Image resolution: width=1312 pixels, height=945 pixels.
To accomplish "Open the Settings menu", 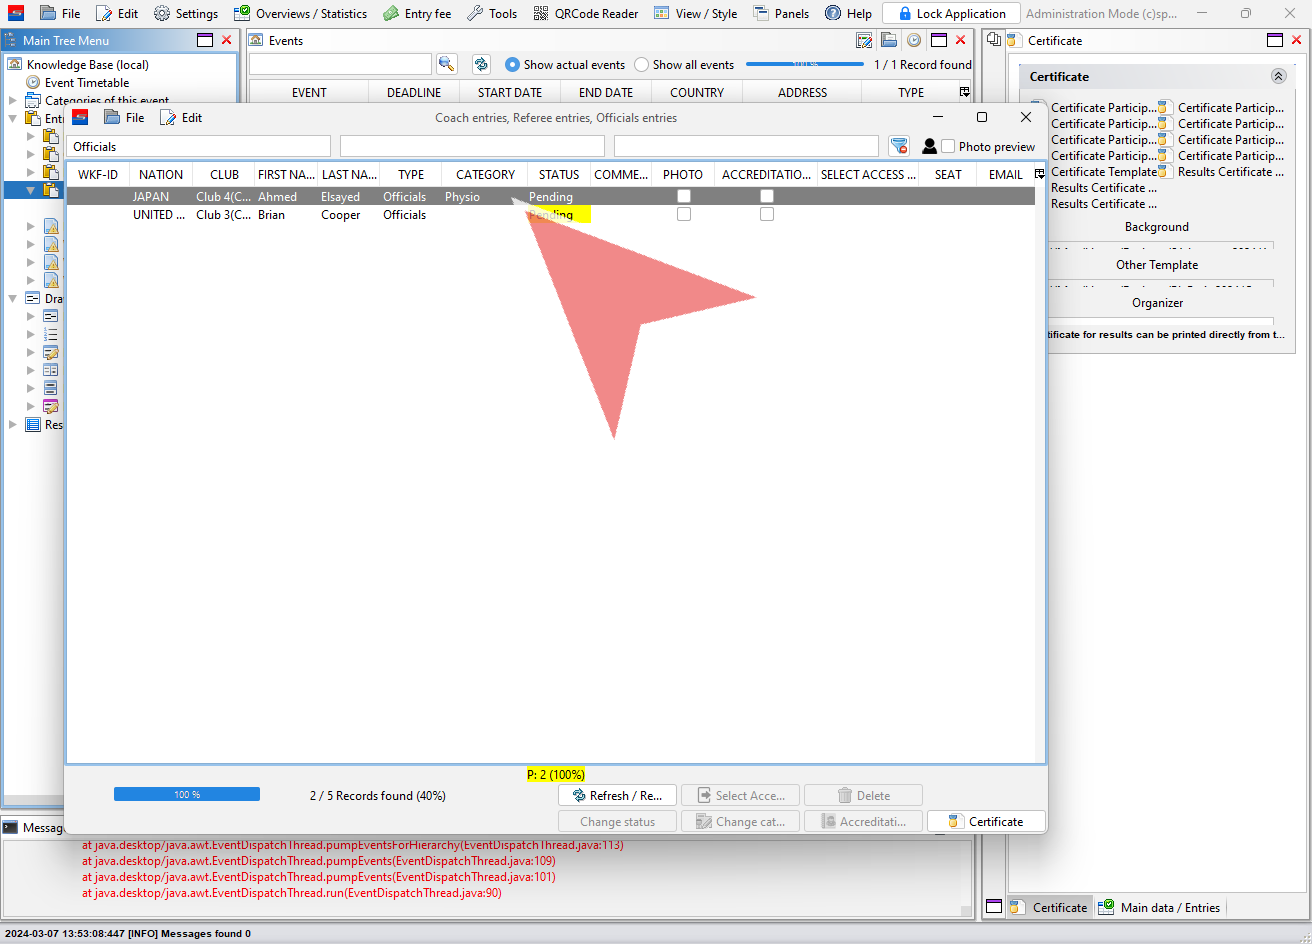I will (x=186, y=14).
